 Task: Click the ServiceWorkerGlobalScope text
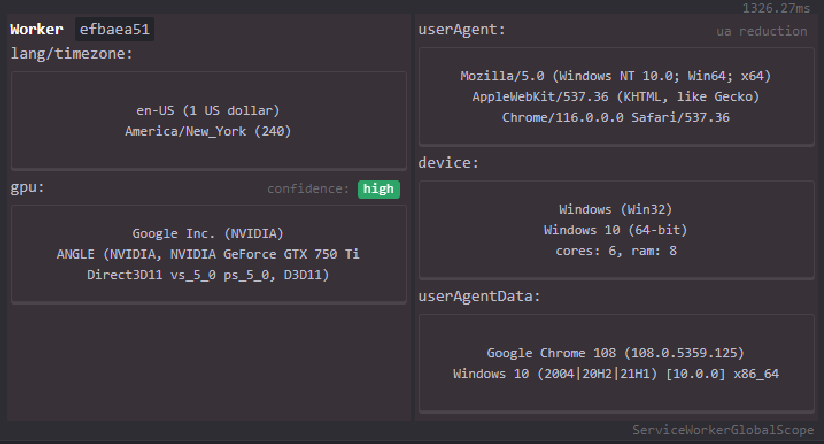pyautogui.click(x=723, y=430)
